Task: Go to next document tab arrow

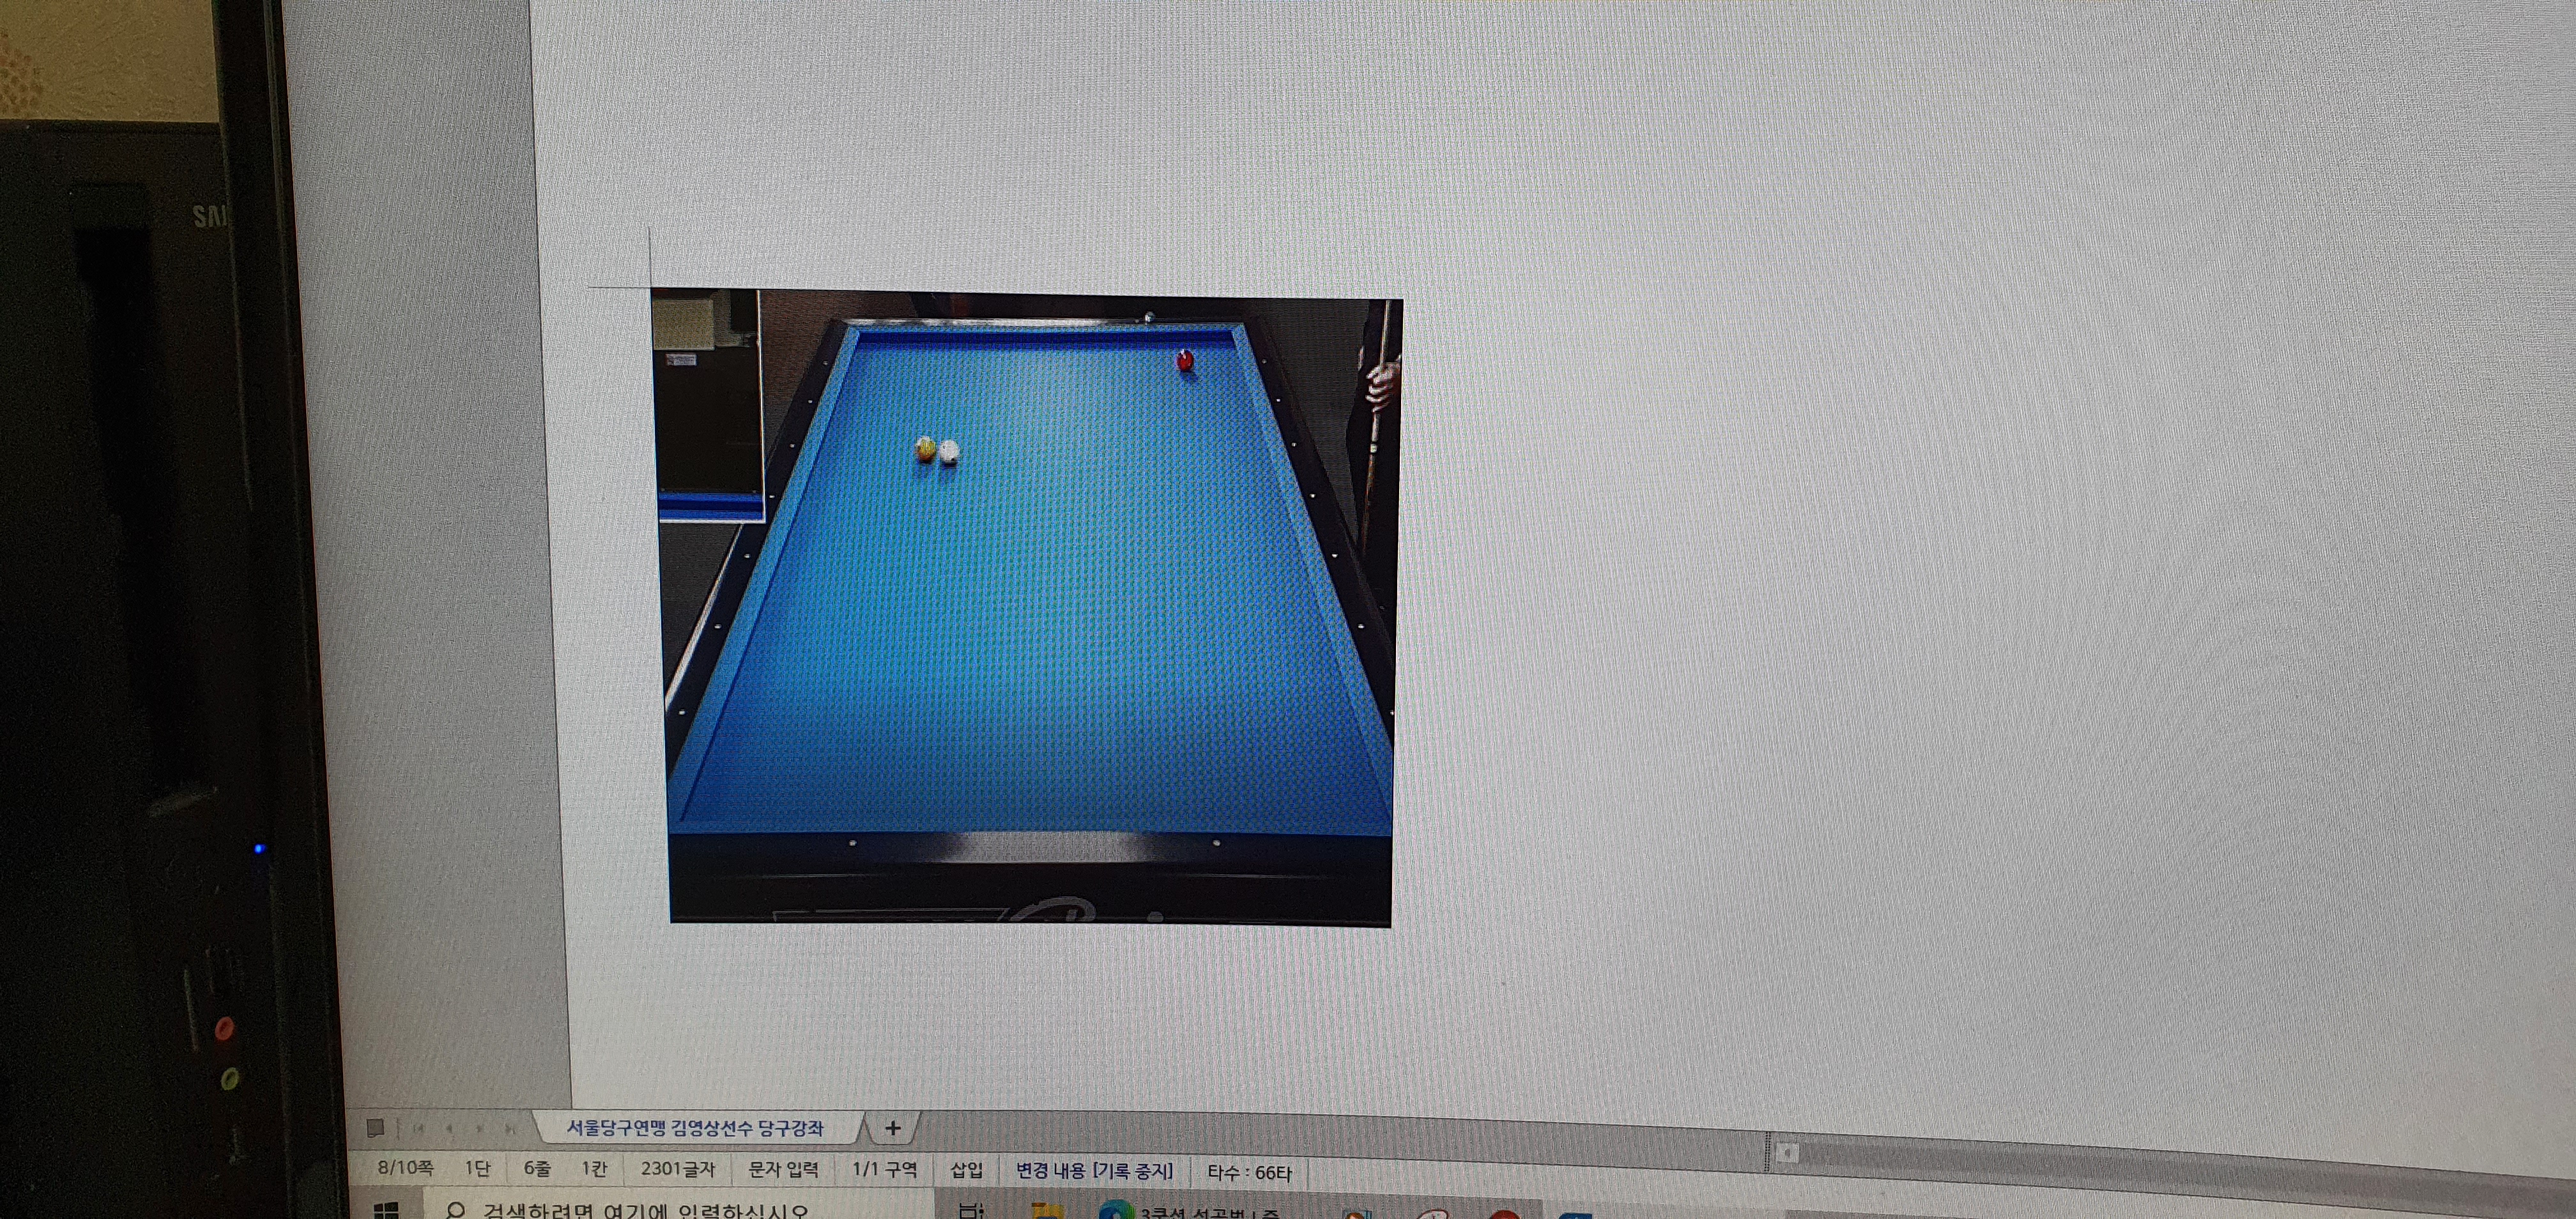Action: click(480, 1128)
